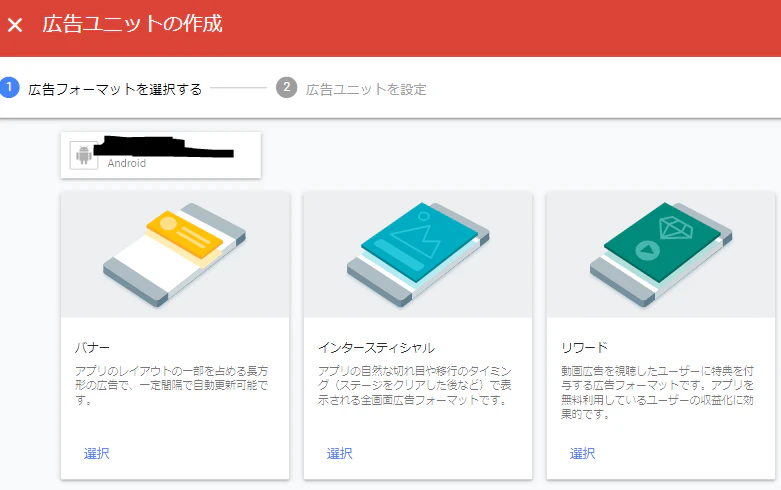Click the reward description 動画広告を視聴したユーザー
This screenshot has width=781, height=490.
[657, 392]
